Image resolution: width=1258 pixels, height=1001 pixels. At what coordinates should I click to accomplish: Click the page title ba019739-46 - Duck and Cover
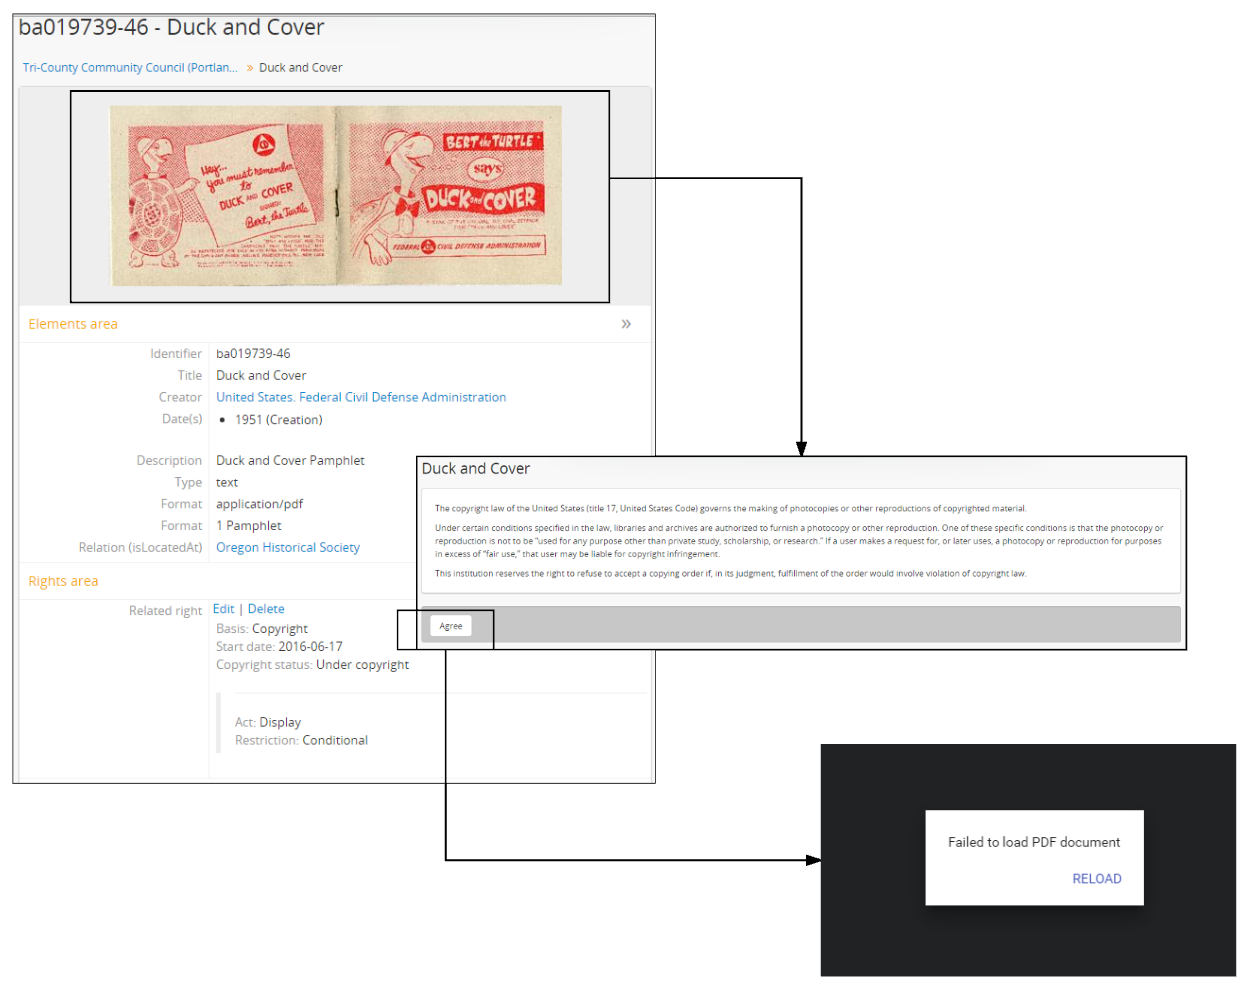pyautogui.click(x=172, y=28)
